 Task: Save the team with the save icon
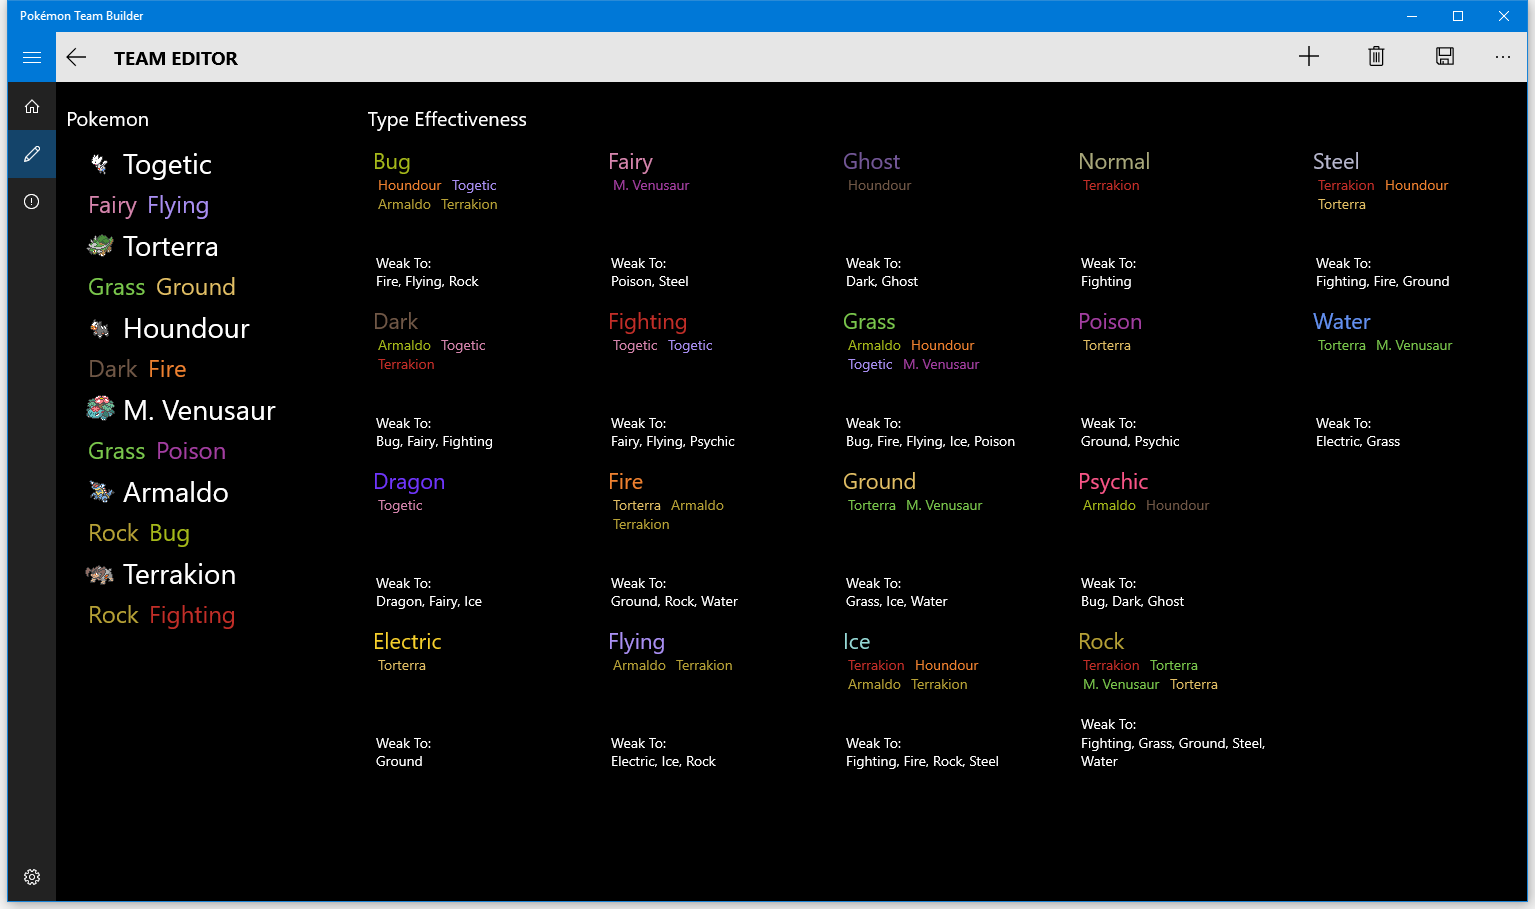1444,56
